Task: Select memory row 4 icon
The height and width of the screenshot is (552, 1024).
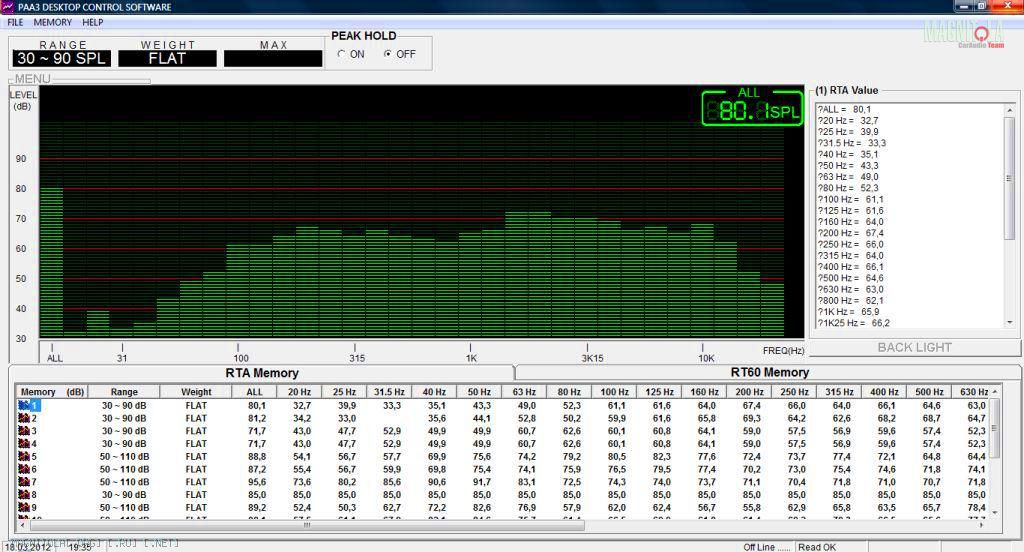Action: point(24,444)
